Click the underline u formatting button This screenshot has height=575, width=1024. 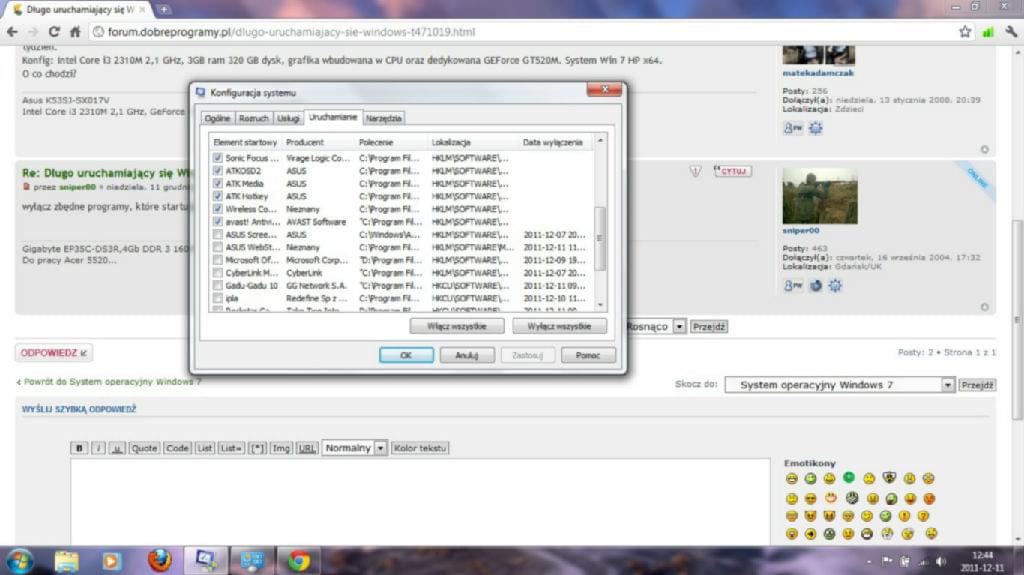tap(117, 448)
